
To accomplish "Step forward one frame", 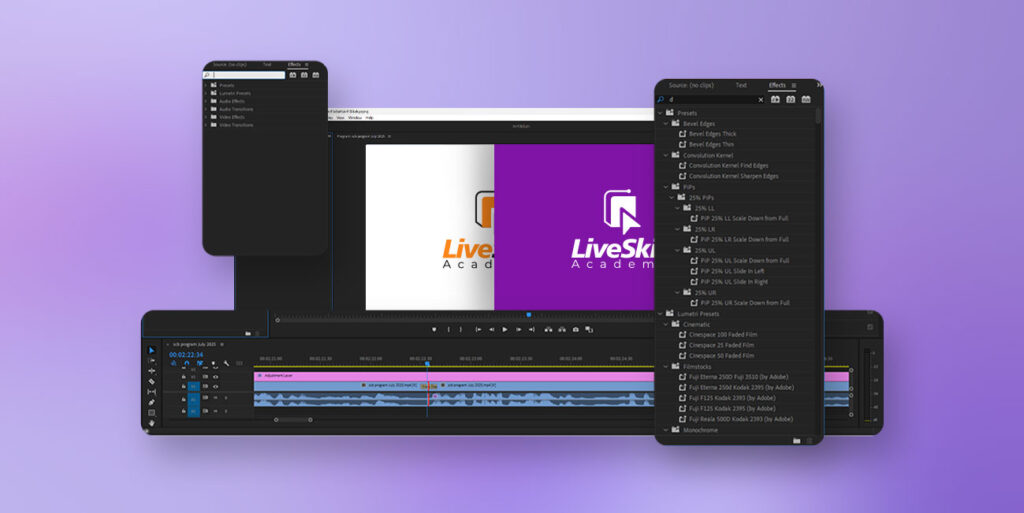I will pos(519,330).
